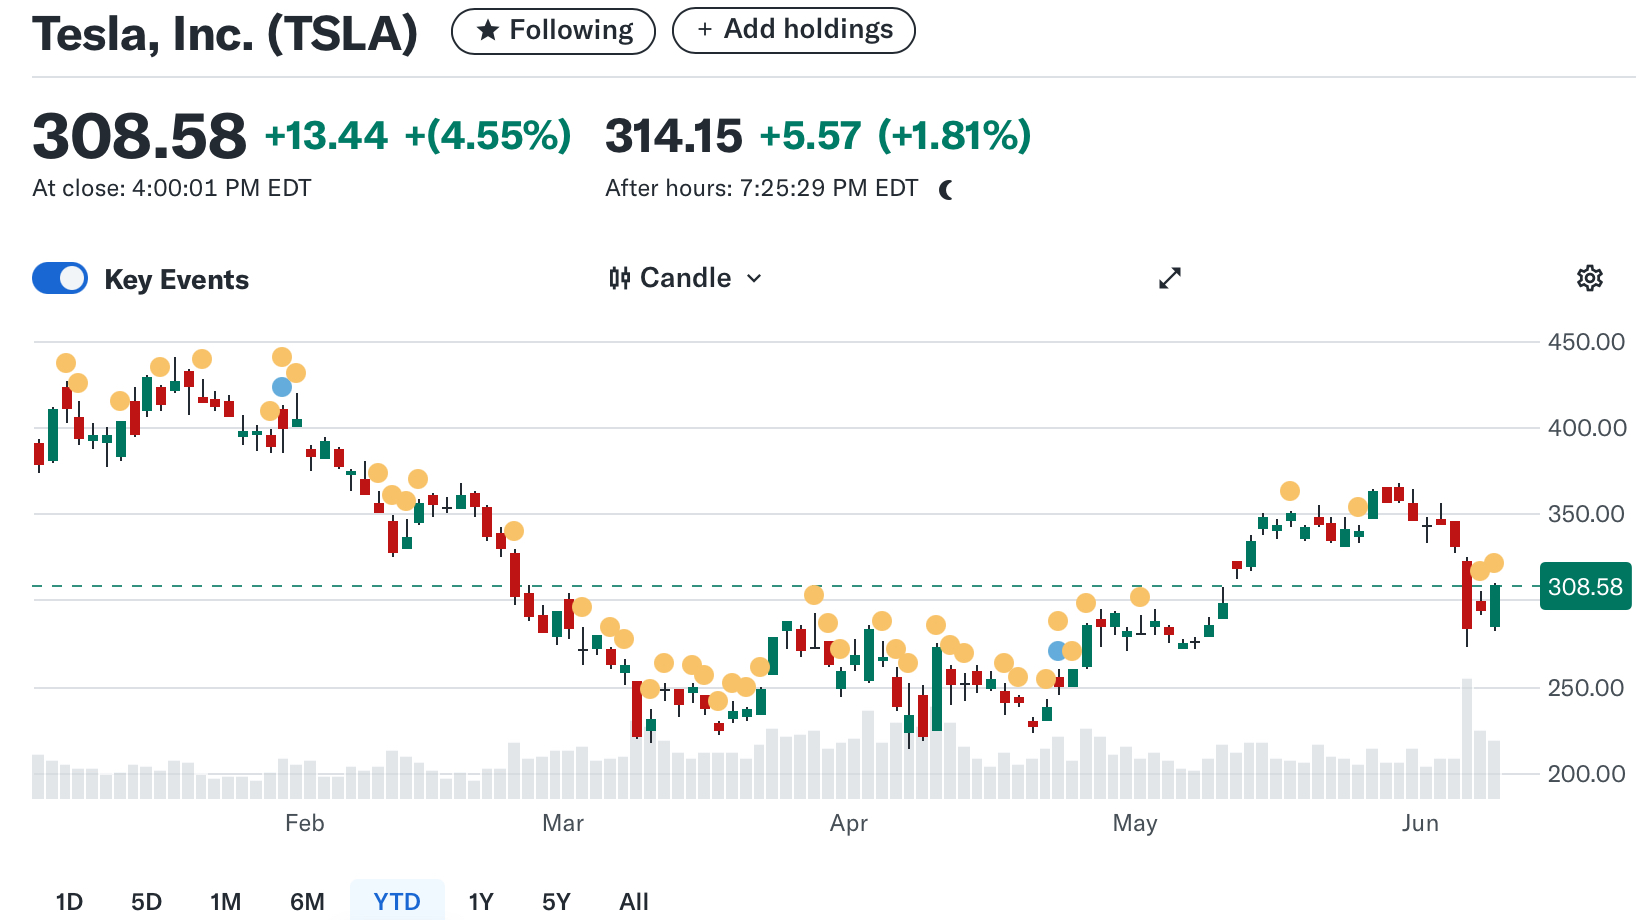Viewport: 1650px width, 920px height.
Task: Click the 250.00 axis label
Action: click(1587, 688)
